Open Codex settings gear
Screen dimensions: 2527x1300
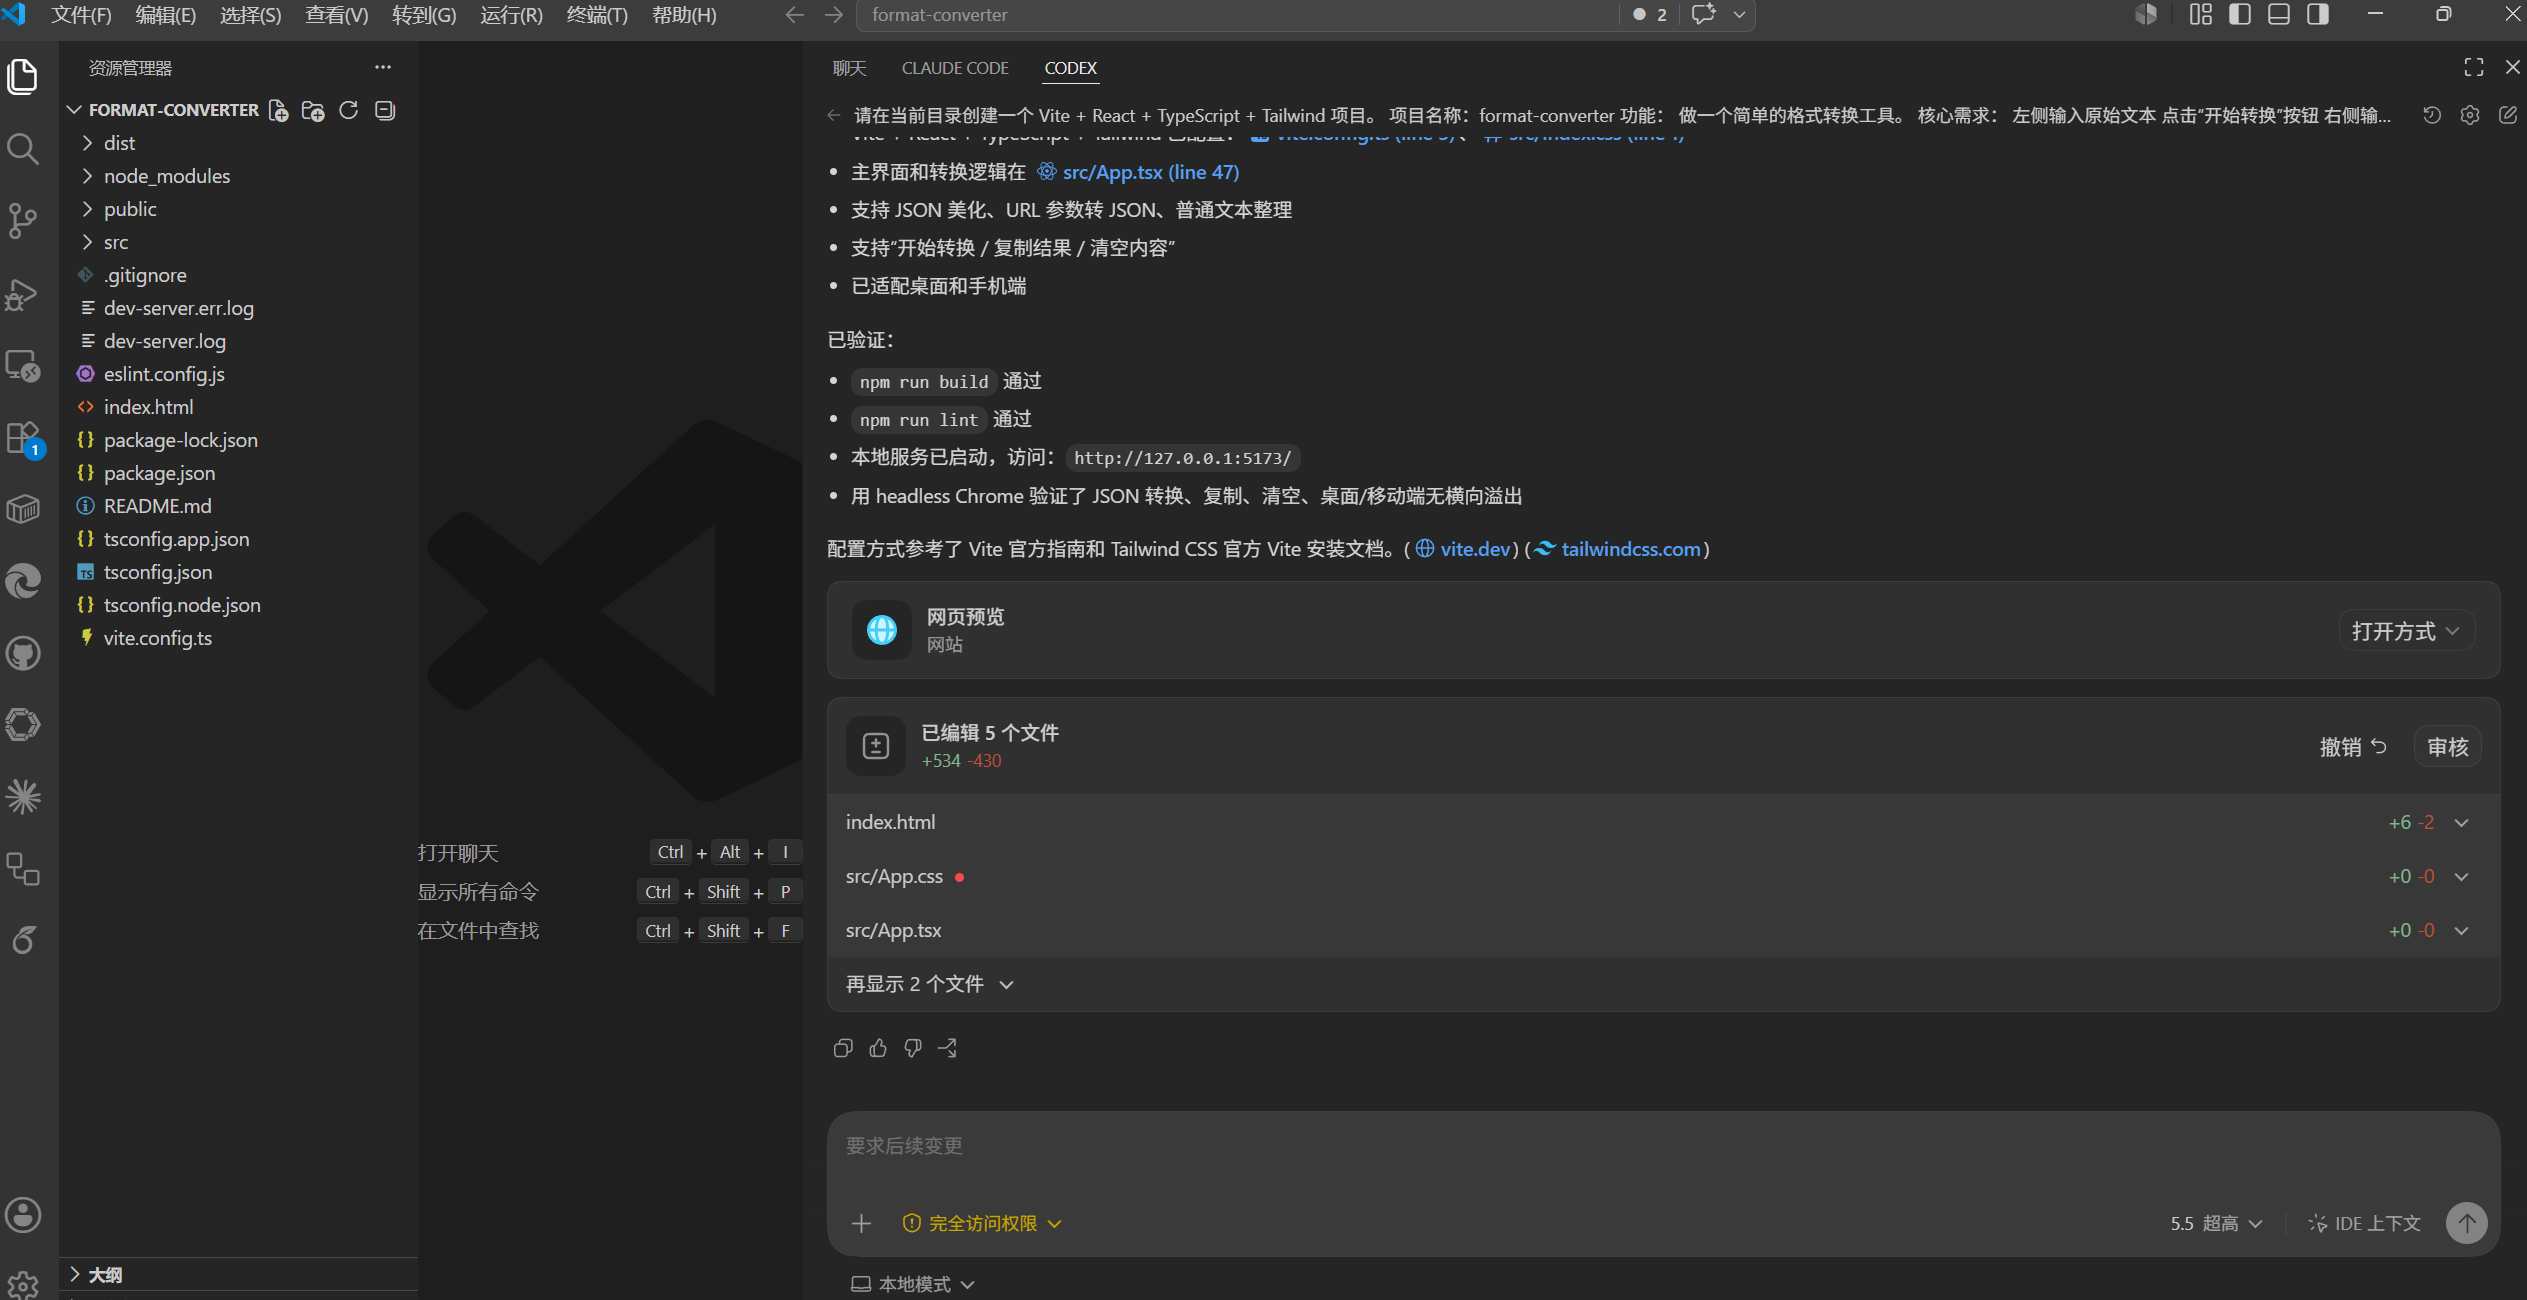point(2470,115)
